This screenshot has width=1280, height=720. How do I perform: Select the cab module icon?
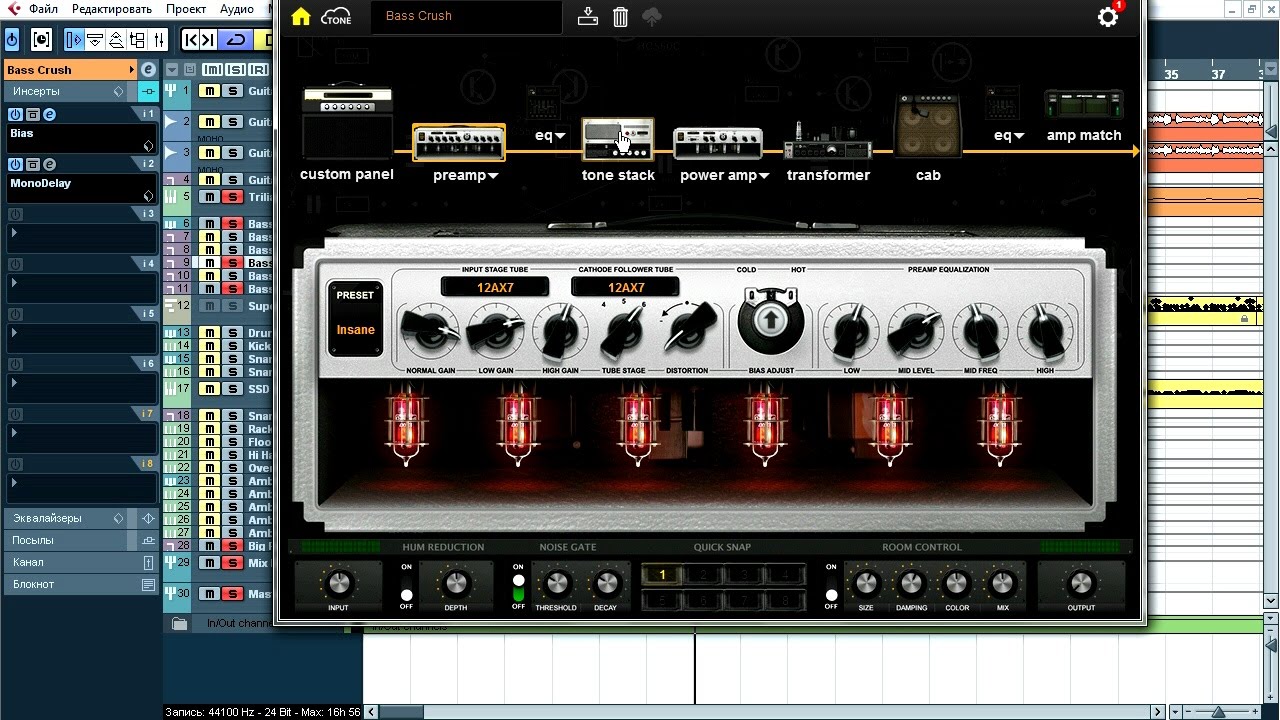928,127
